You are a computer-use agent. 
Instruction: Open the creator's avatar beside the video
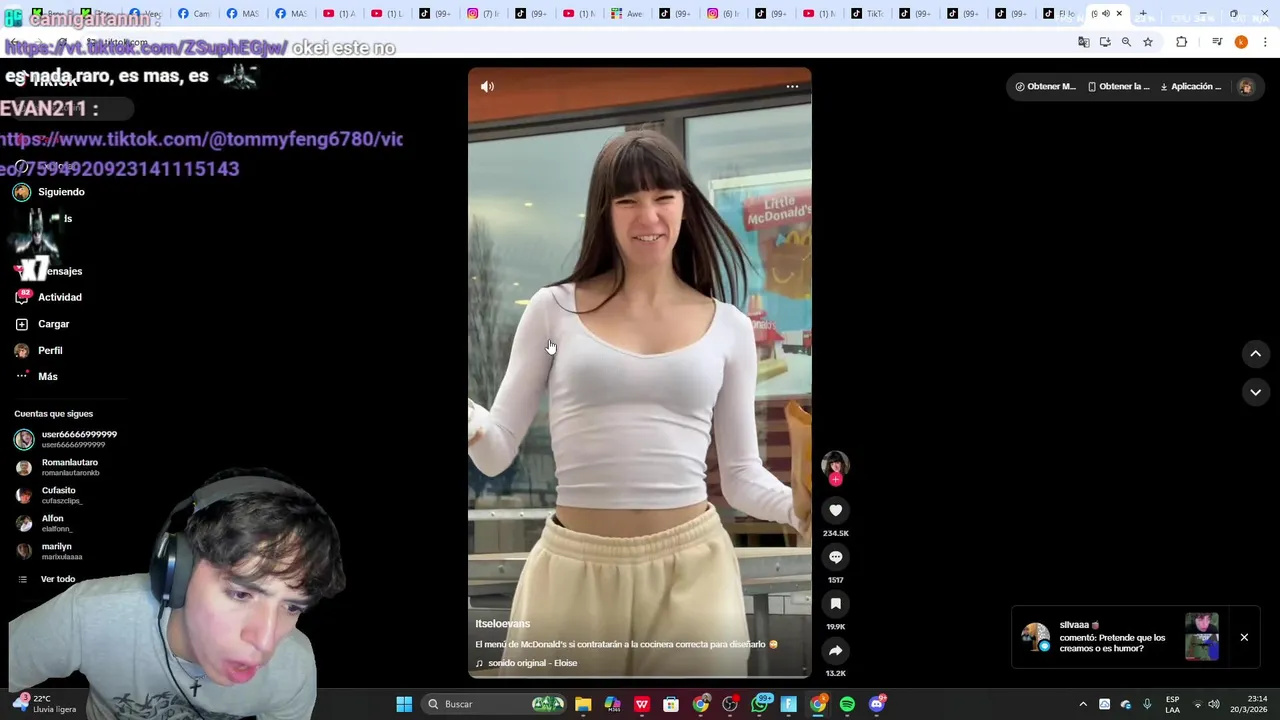pos(835,464)
